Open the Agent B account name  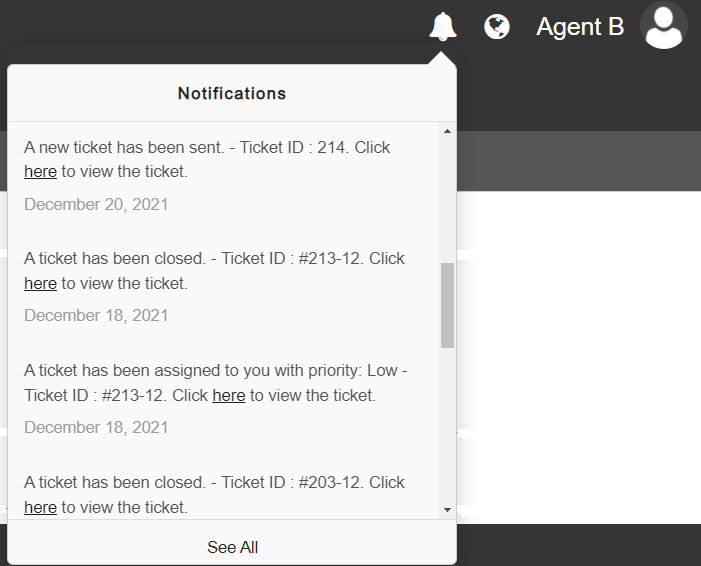(580, 27)
